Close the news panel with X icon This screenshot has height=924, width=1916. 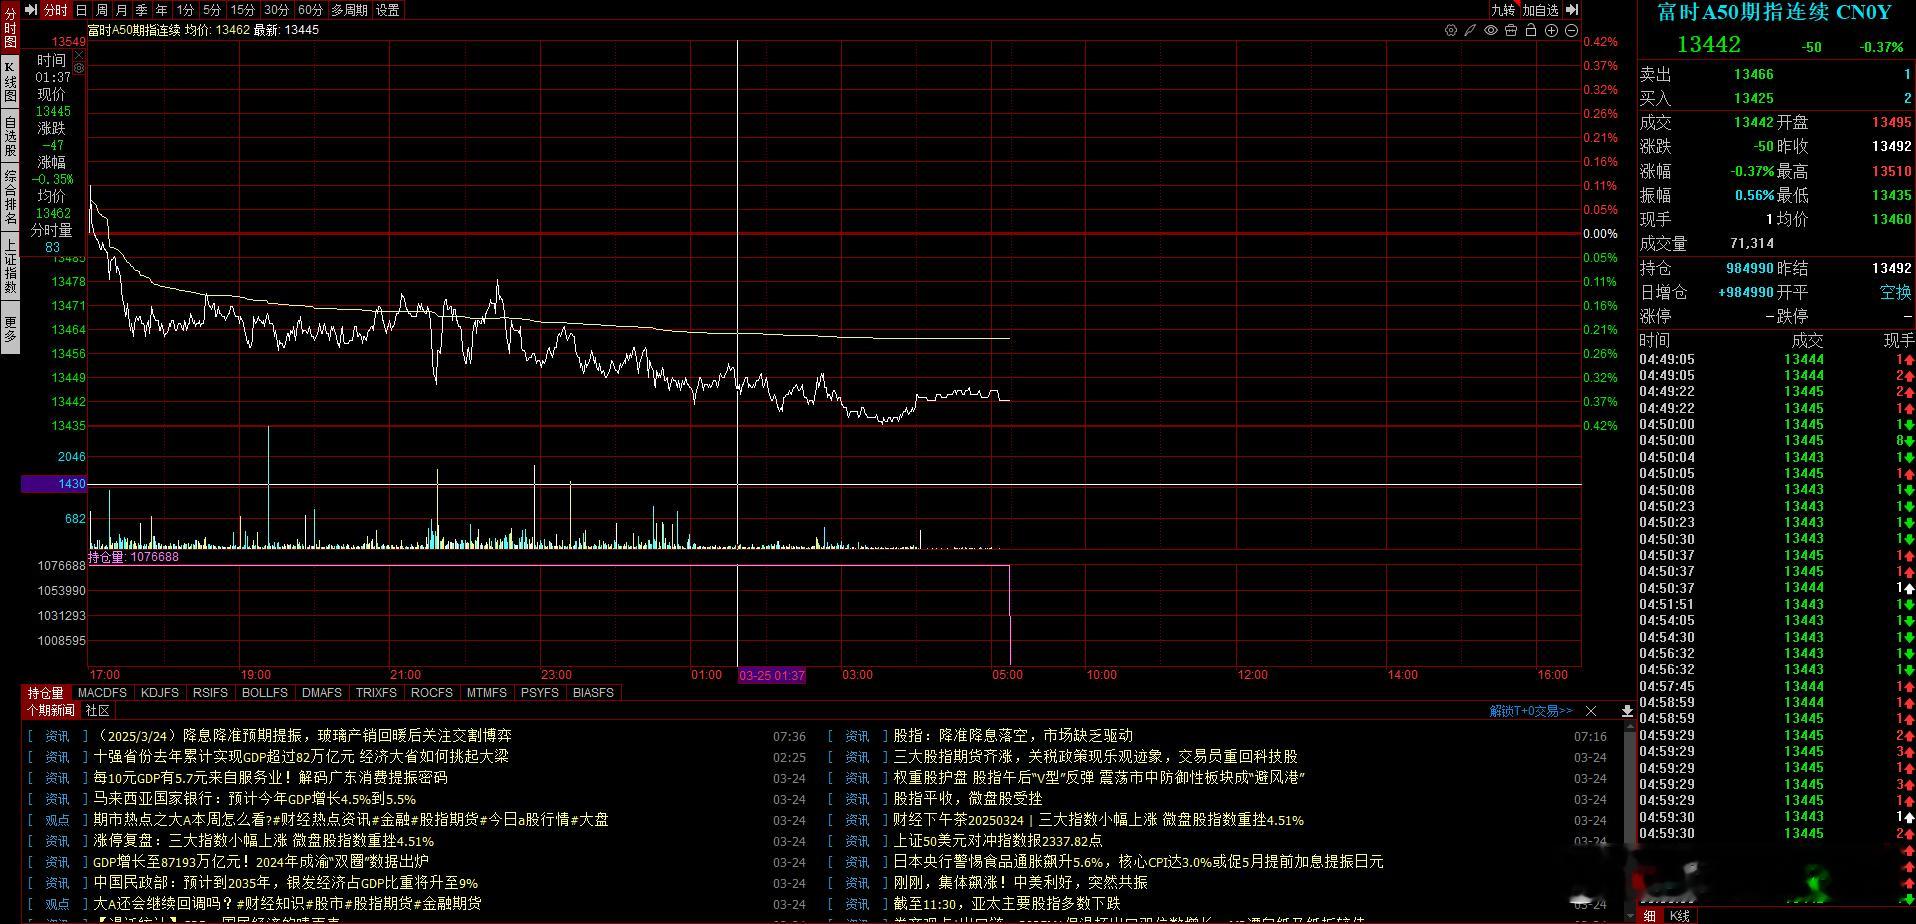point(1591,711)
